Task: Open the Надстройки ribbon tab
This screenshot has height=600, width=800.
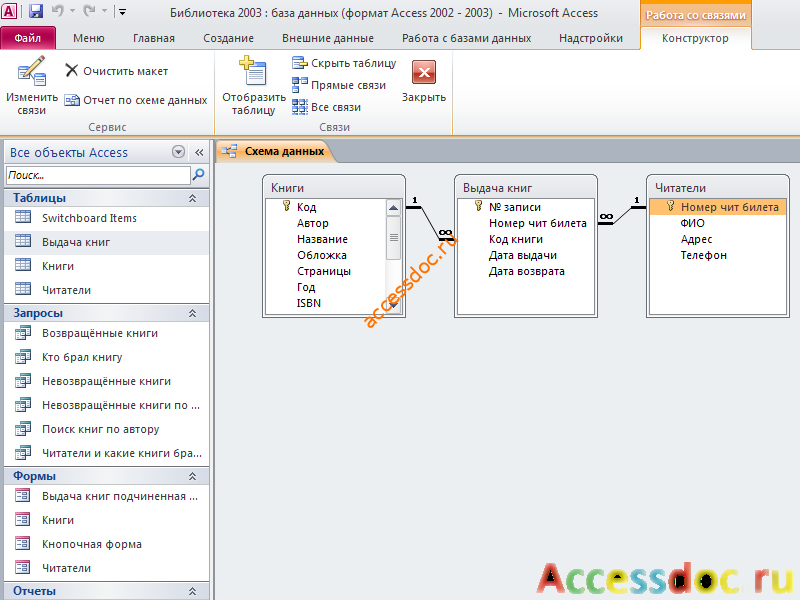Action: (x=591, y=38)
